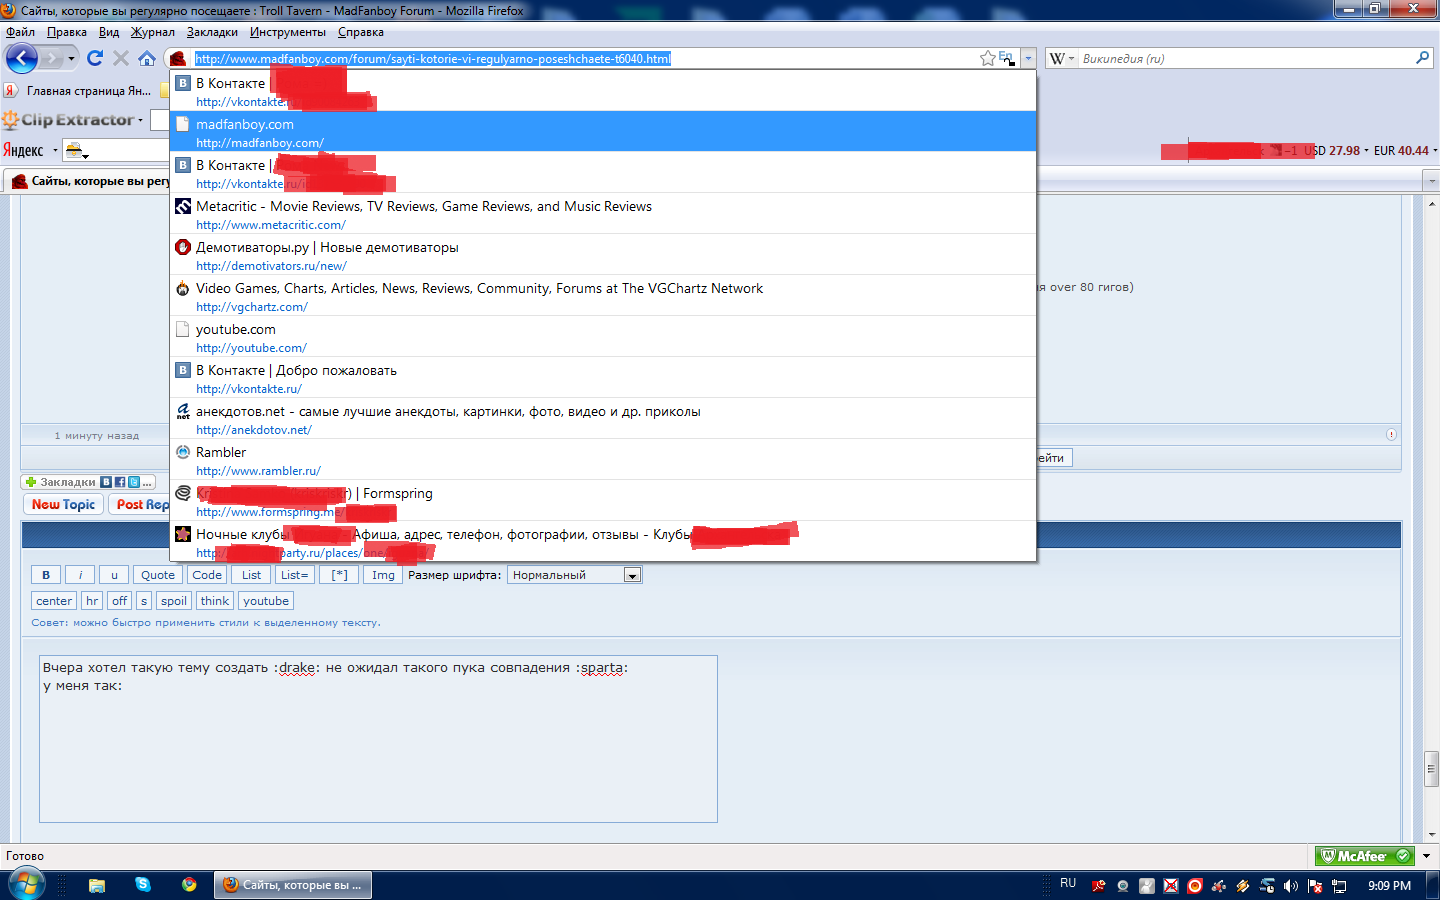Click the New Topic button
The width and height of the screenshot is (1440, 900).
coord(63,505)
